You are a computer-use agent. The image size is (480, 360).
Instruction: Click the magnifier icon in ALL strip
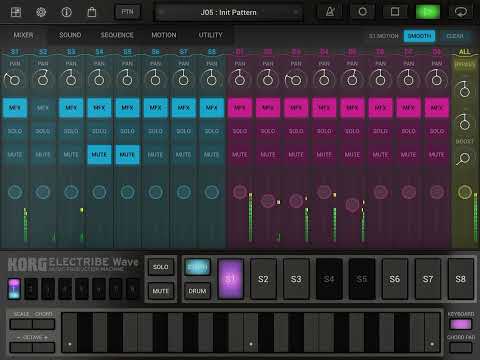(x=464, y=159)
